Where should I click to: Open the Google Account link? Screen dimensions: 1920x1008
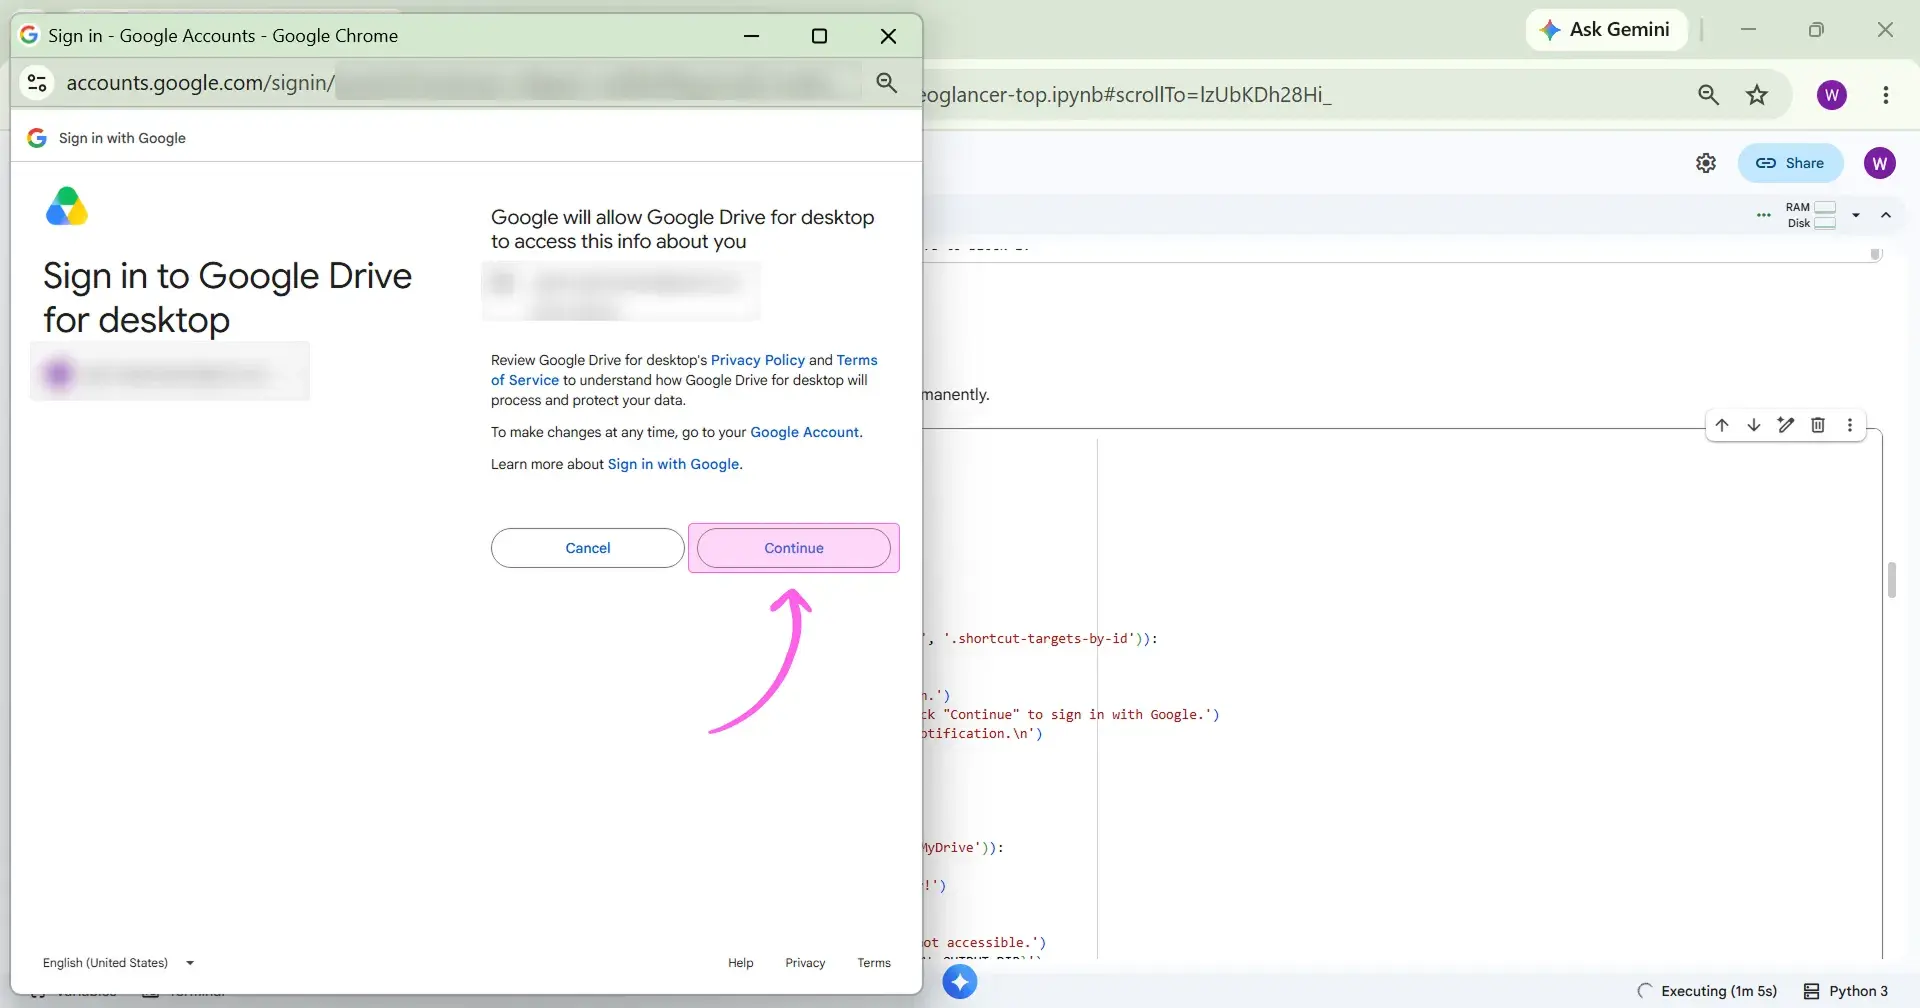coord(805,432)
